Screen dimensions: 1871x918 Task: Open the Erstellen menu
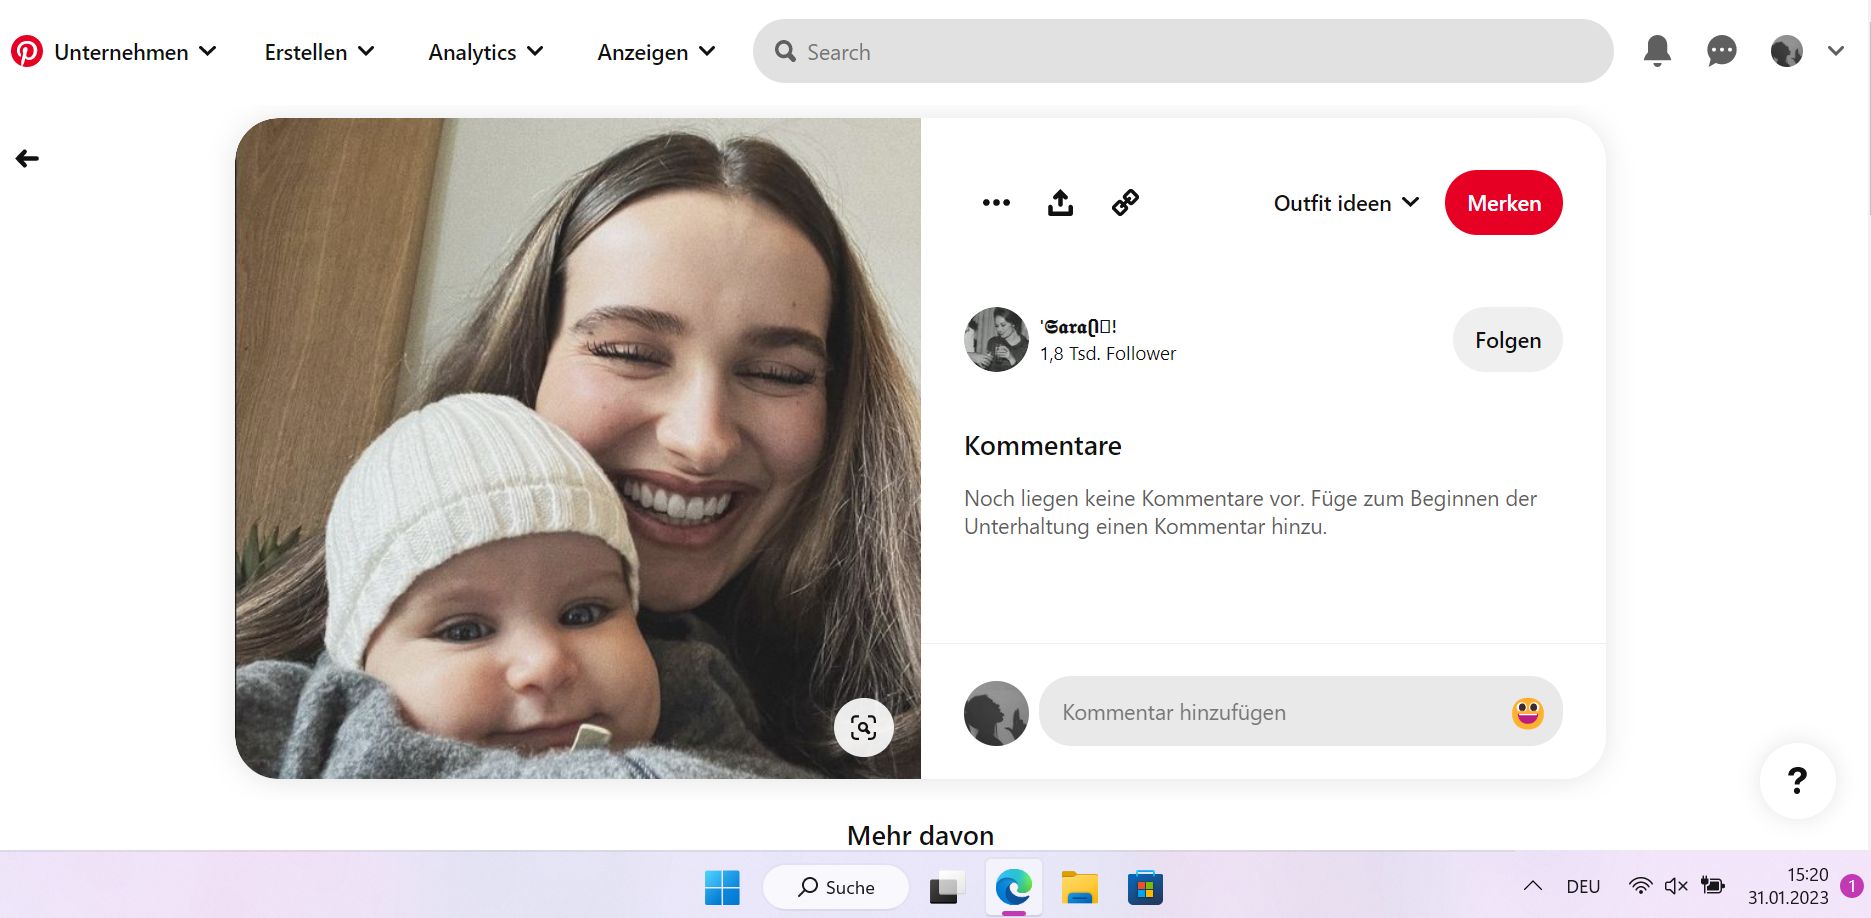point(319,52)
